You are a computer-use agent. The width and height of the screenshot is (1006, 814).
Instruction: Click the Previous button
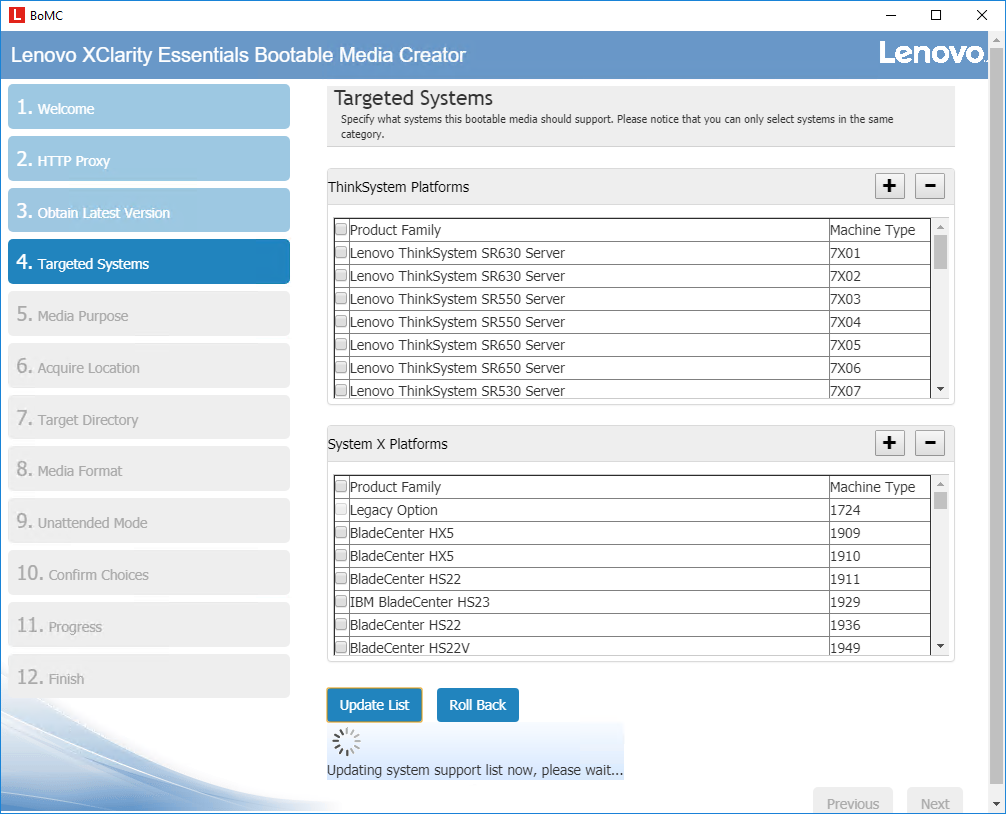[853, 803]
